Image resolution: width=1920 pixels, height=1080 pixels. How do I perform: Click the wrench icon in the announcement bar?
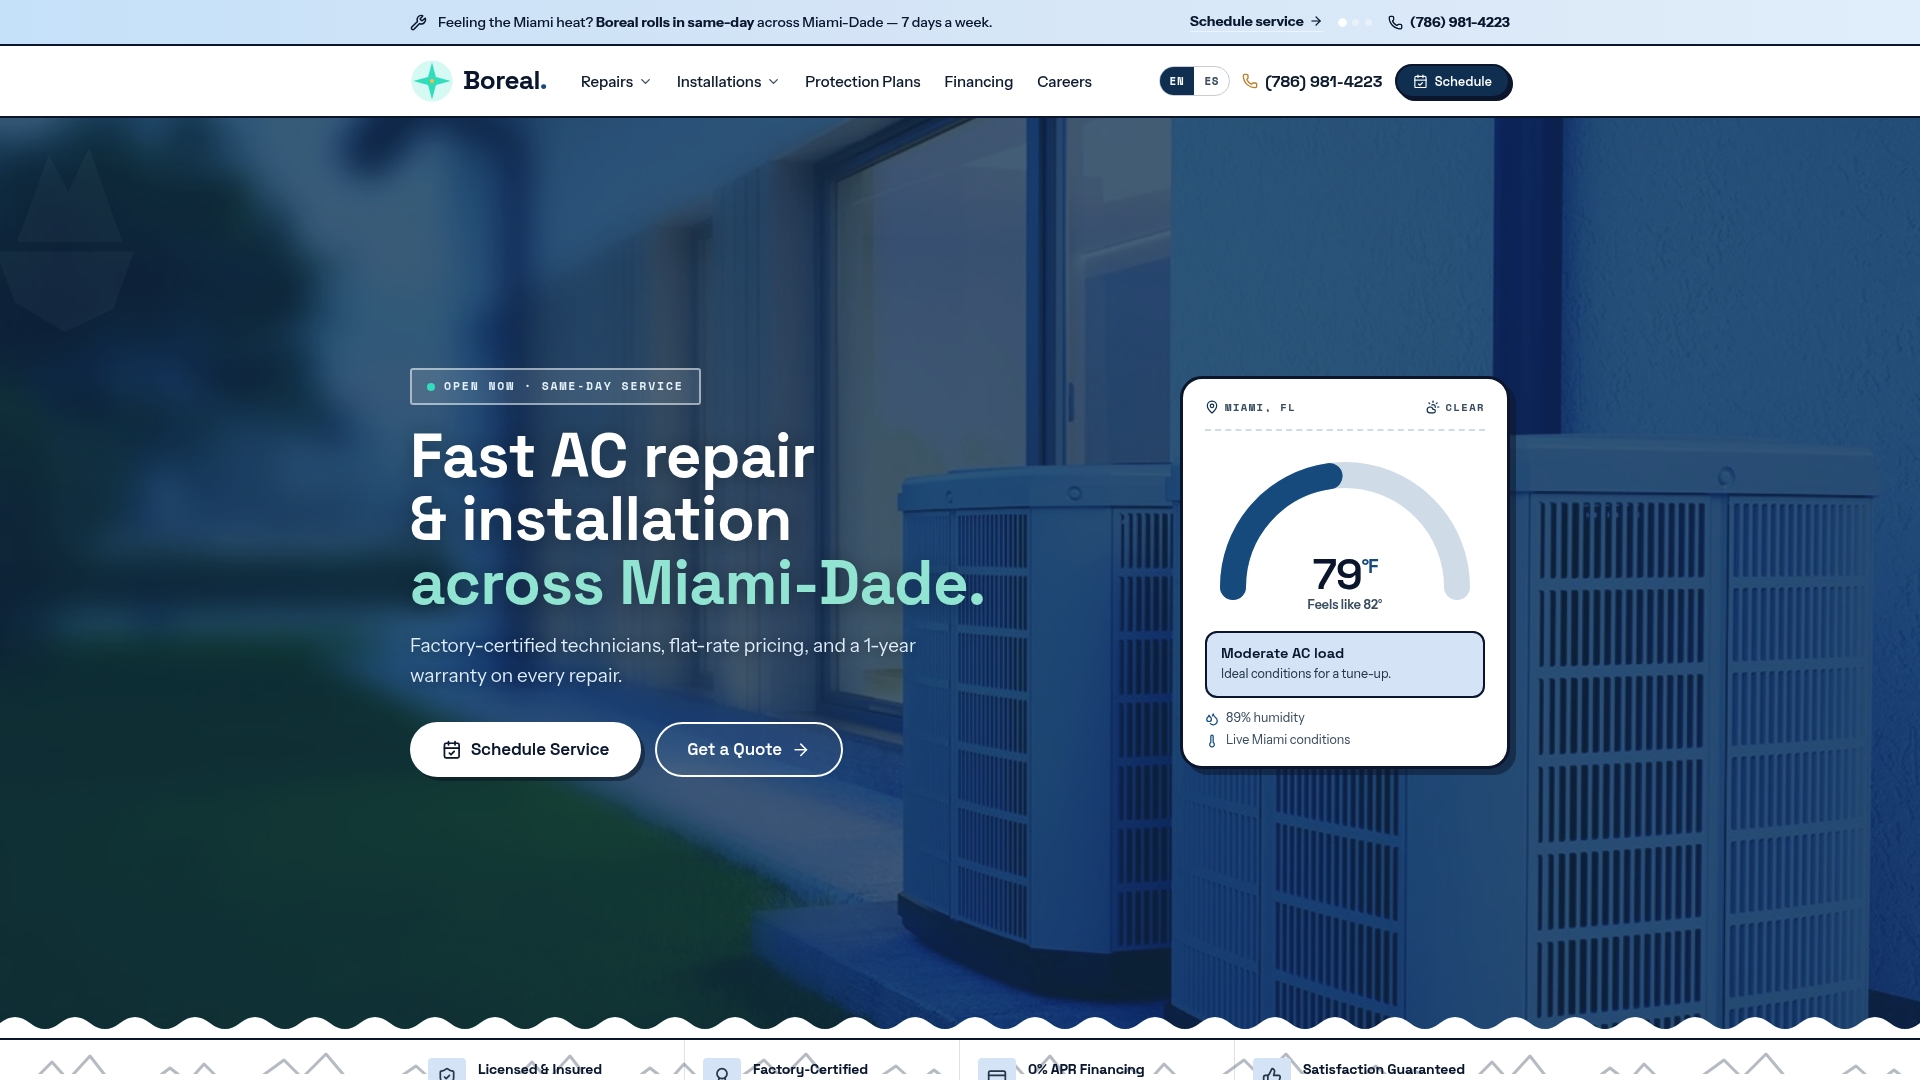[x=418, y=22]
